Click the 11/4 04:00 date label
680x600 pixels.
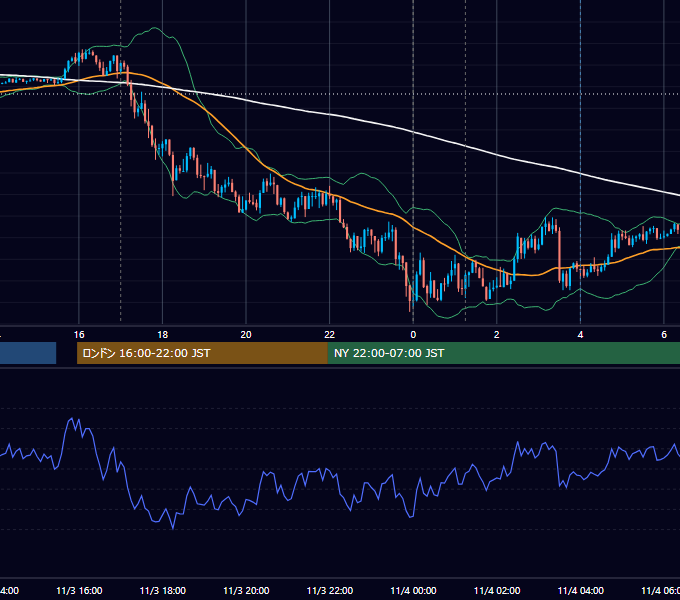coord(581,591)
